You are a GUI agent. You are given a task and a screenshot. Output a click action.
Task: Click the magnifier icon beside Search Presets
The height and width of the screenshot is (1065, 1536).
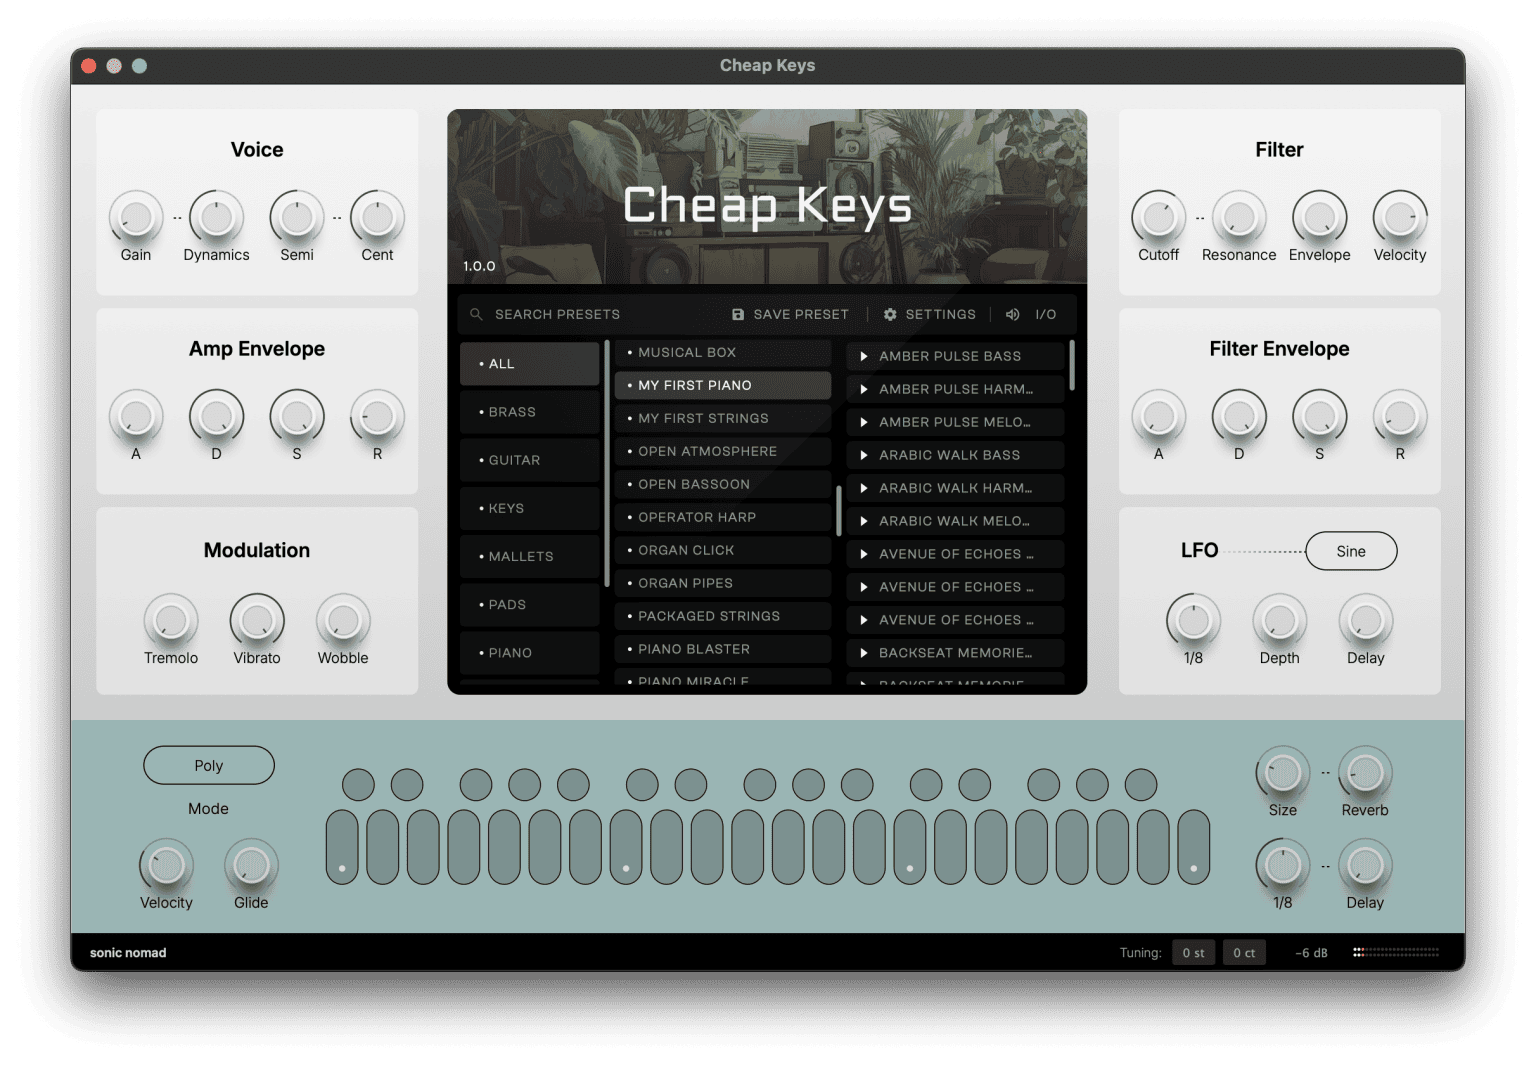(476, 314)
